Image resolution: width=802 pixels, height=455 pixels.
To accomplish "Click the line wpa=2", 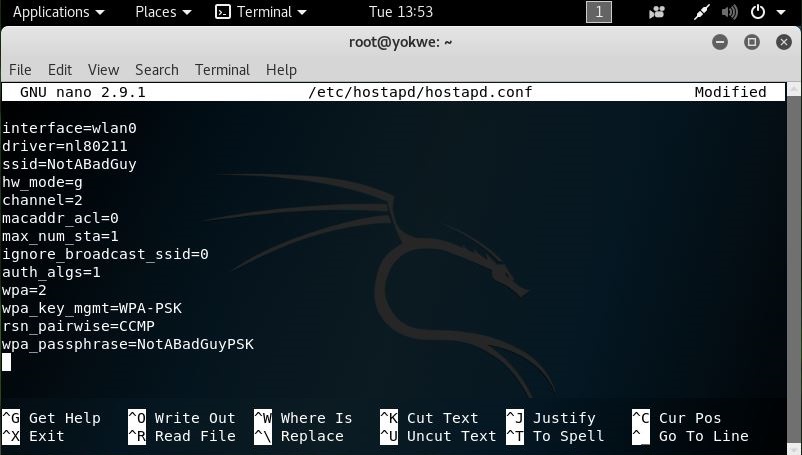I will click(x=24, y=290).
